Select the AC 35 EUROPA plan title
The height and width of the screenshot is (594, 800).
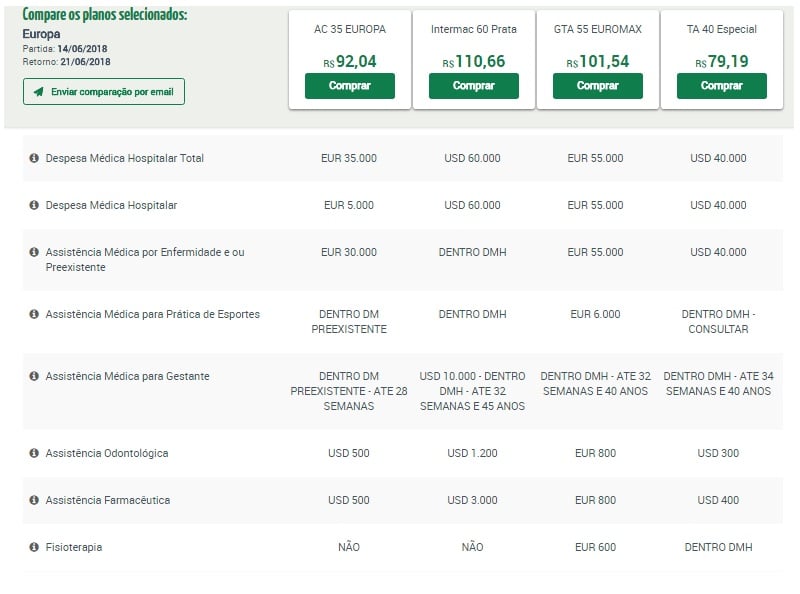click(349, 30)
